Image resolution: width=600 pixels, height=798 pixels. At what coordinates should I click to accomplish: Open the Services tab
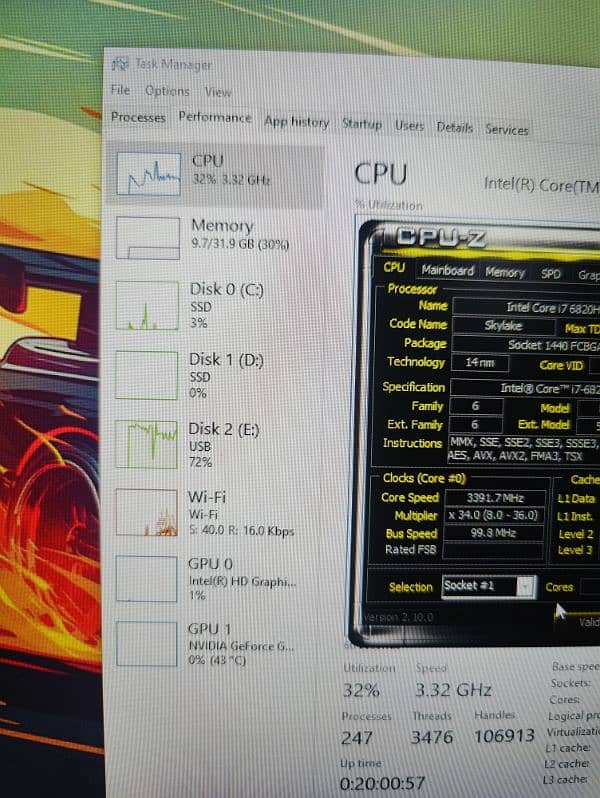point(507,129)
